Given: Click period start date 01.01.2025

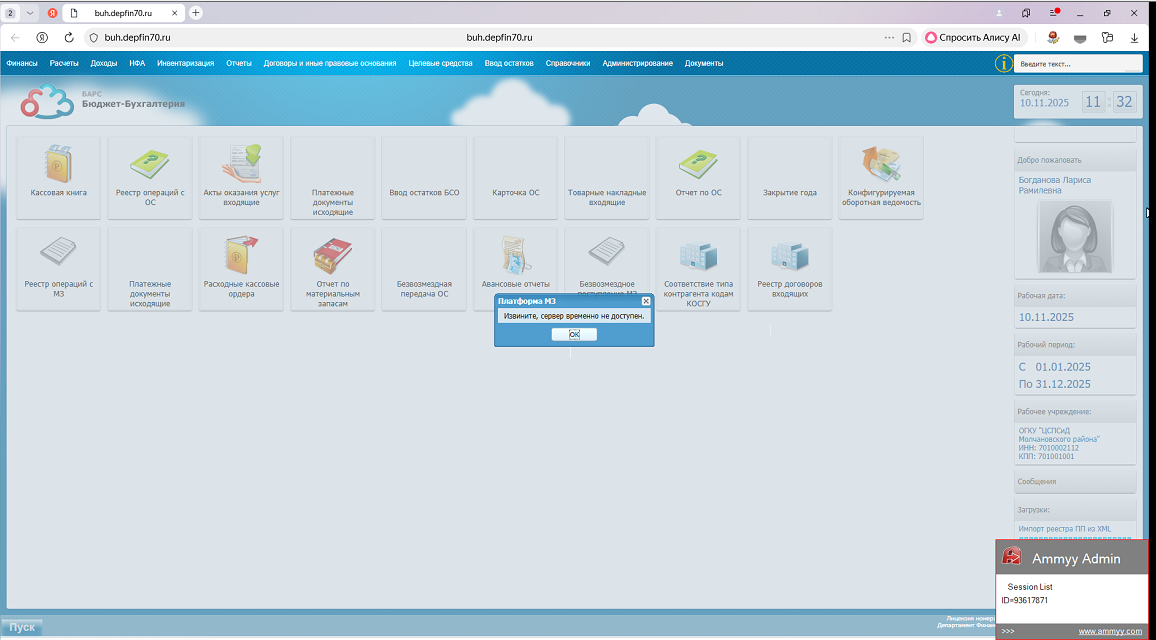Looking at the screenshot, I should (x=1062, y=366).
